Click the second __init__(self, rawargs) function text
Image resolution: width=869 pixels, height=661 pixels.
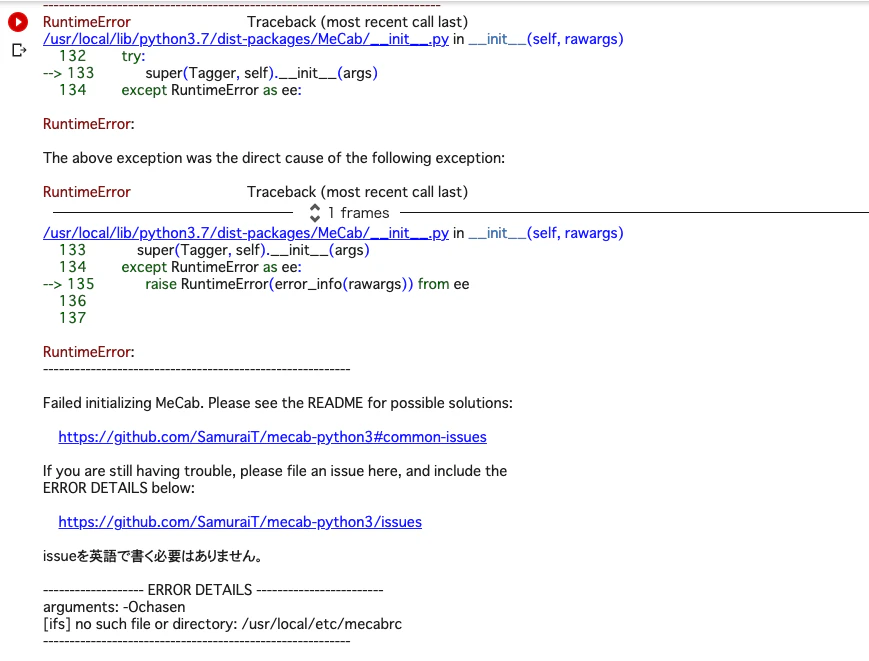[546, 233]
